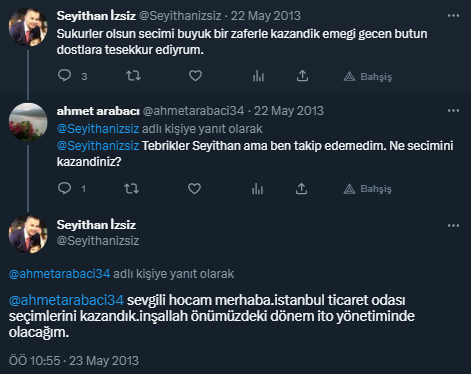Retweet Seyithan's election victory tweet
Image resolution: width=471 pixels, height=374 pixels.
coord(133,76)
